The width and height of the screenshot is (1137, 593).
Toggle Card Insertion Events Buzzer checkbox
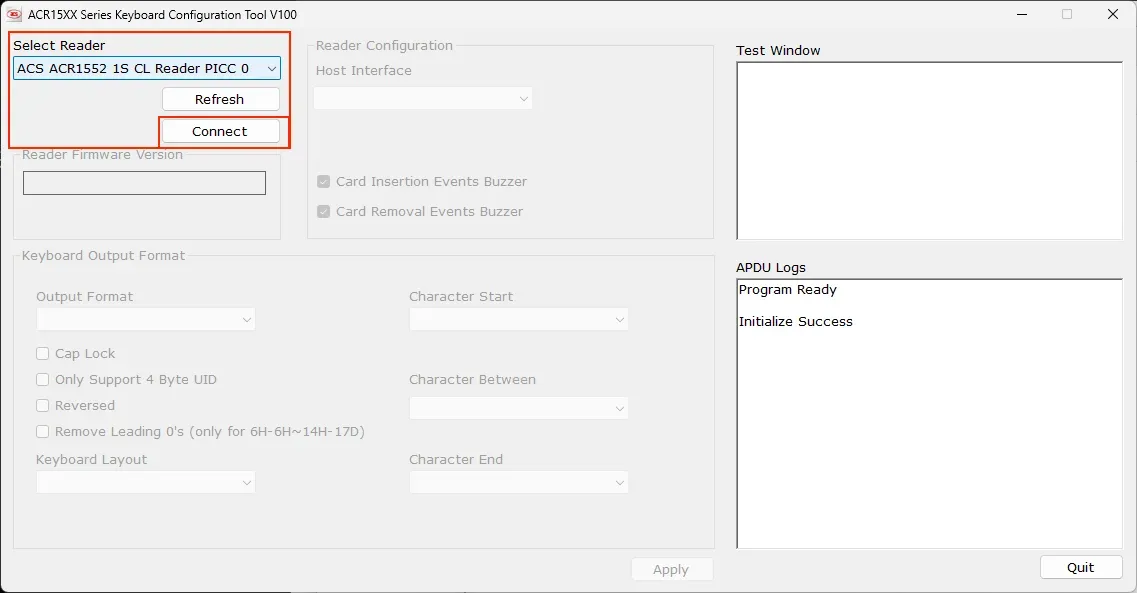click(x=324, y=182)
